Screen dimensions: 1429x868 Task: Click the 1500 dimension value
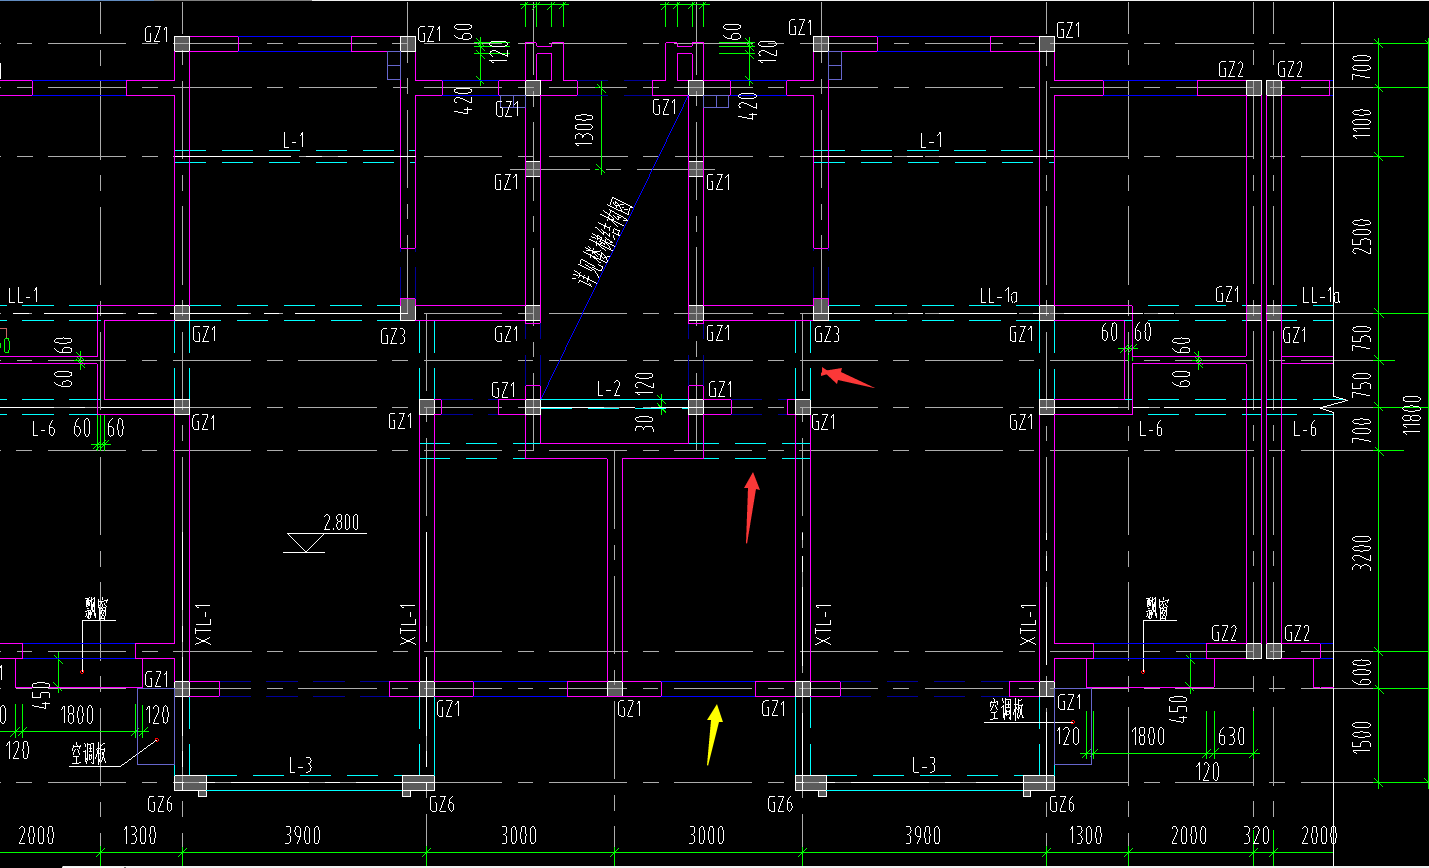point(1362,737)
